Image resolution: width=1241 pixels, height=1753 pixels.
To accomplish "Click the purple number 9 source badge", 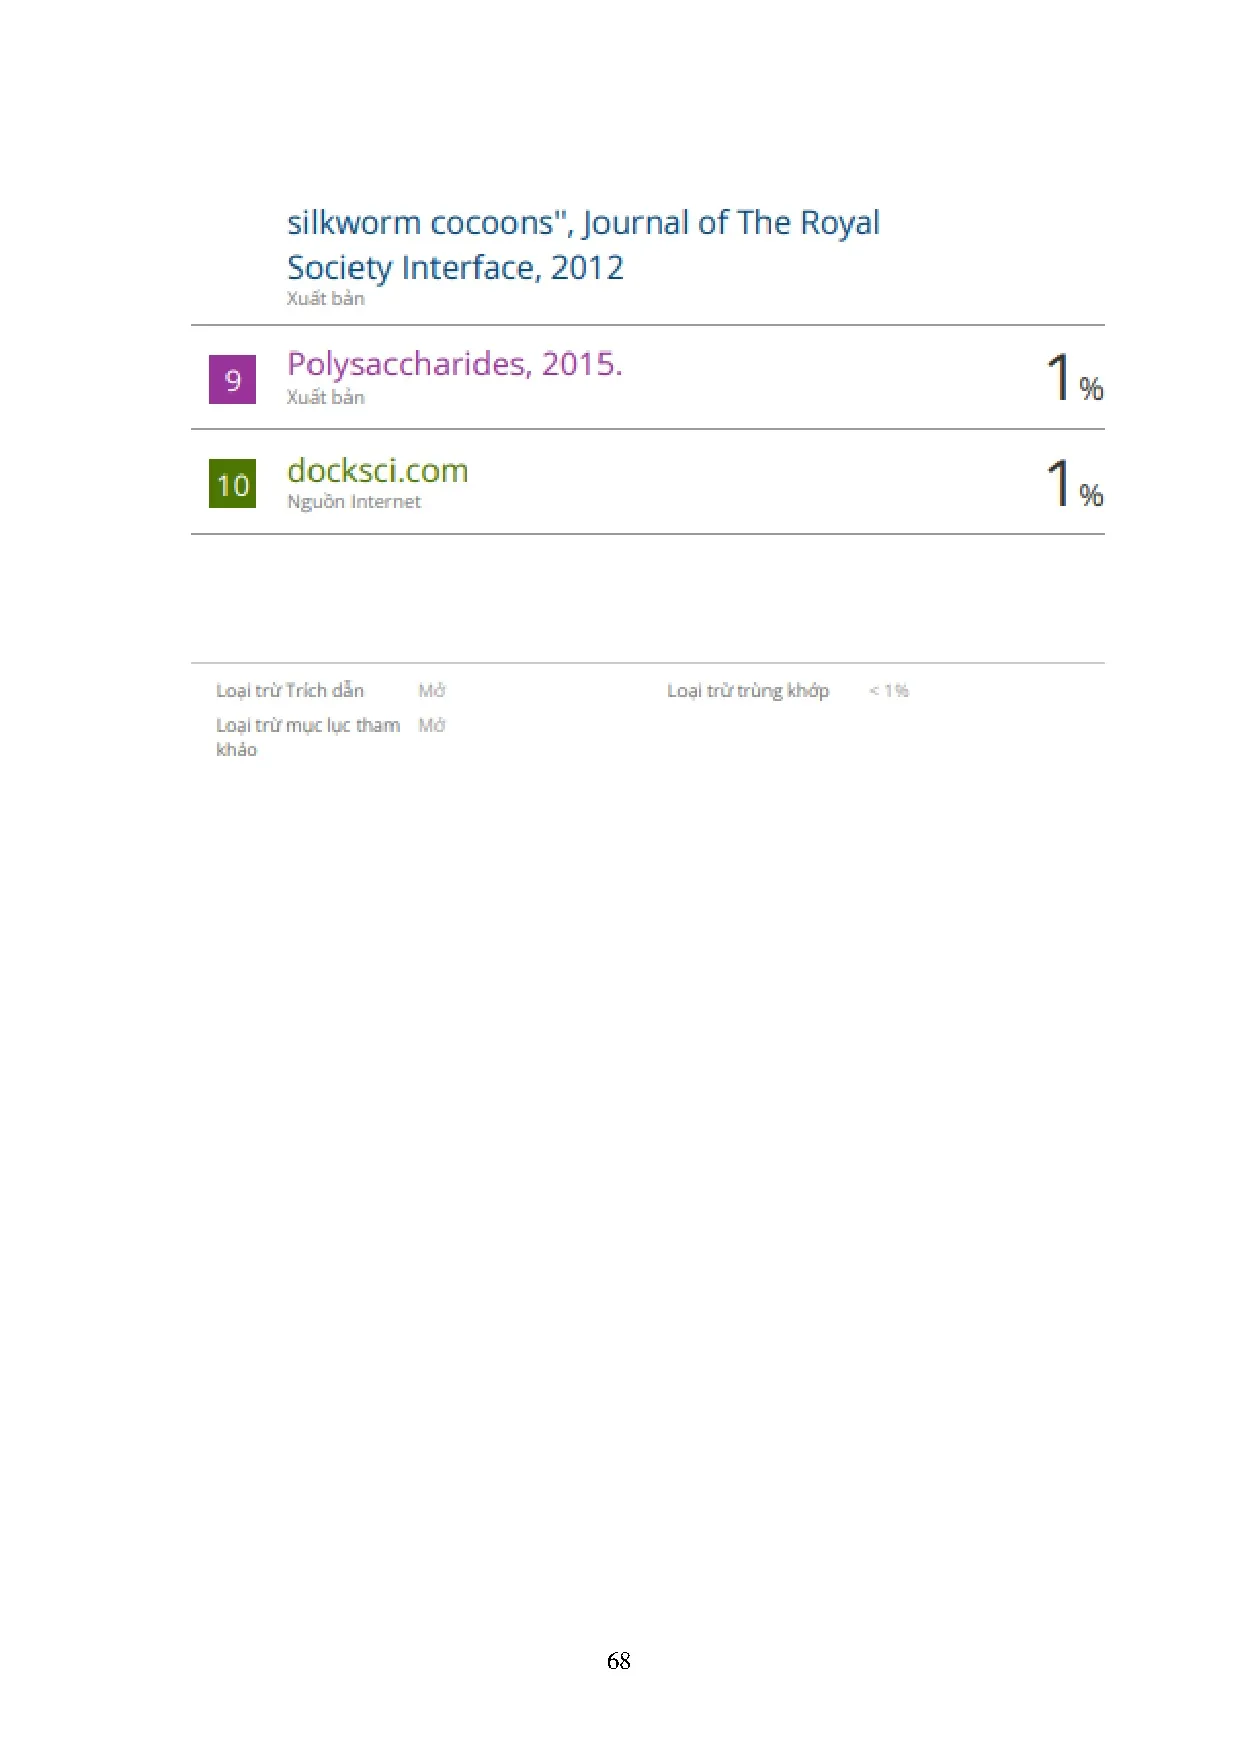I will pyautogui.click(x=232, y=380).
